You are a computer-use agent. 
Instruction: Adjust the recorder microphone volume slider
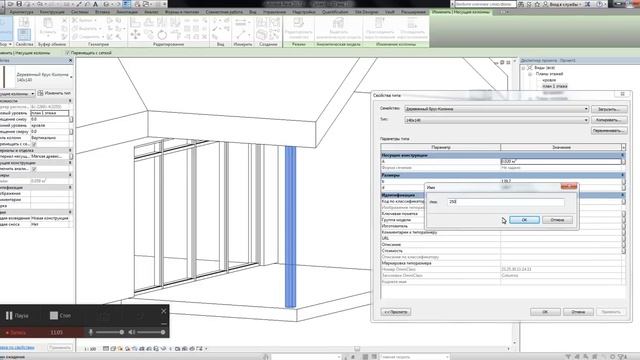[x=109, y=332]
